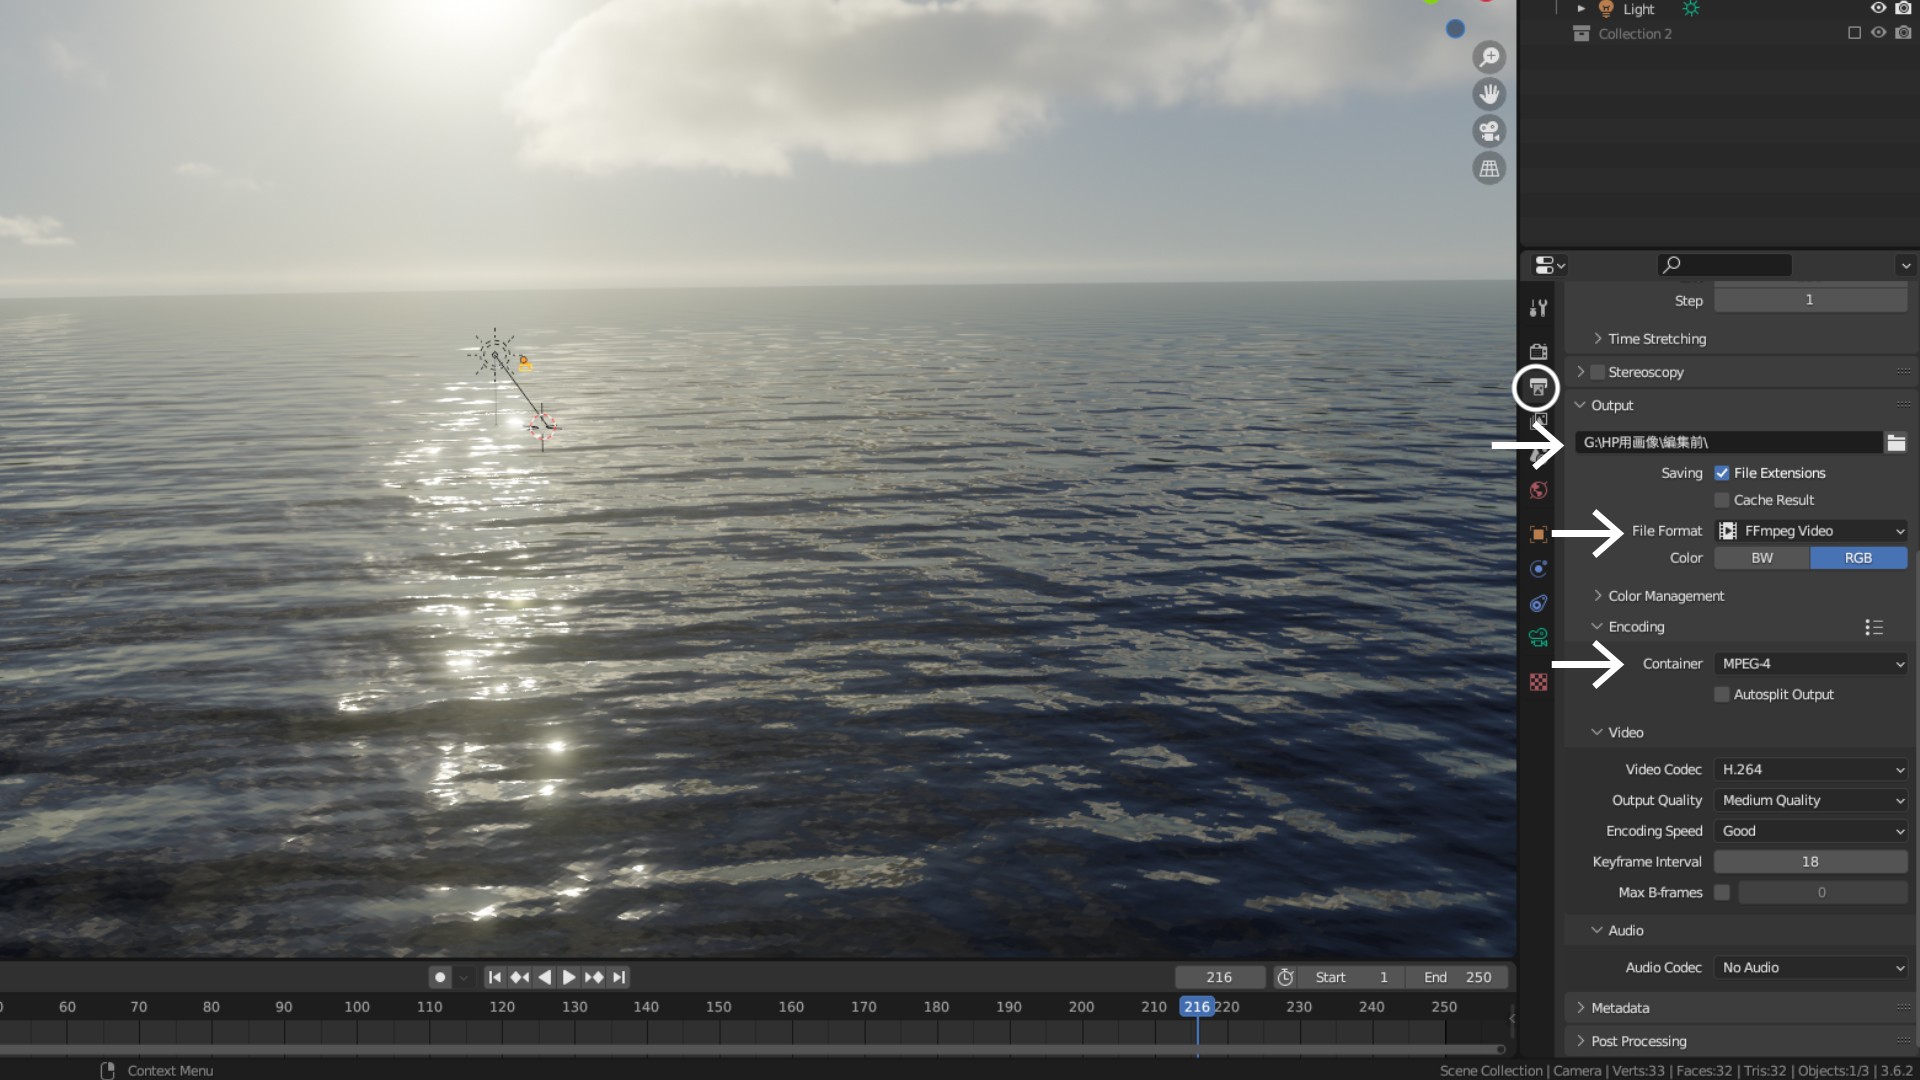Open the Encoding presets list icon
This screenshot has width=1920, height=1080.
1873,627
